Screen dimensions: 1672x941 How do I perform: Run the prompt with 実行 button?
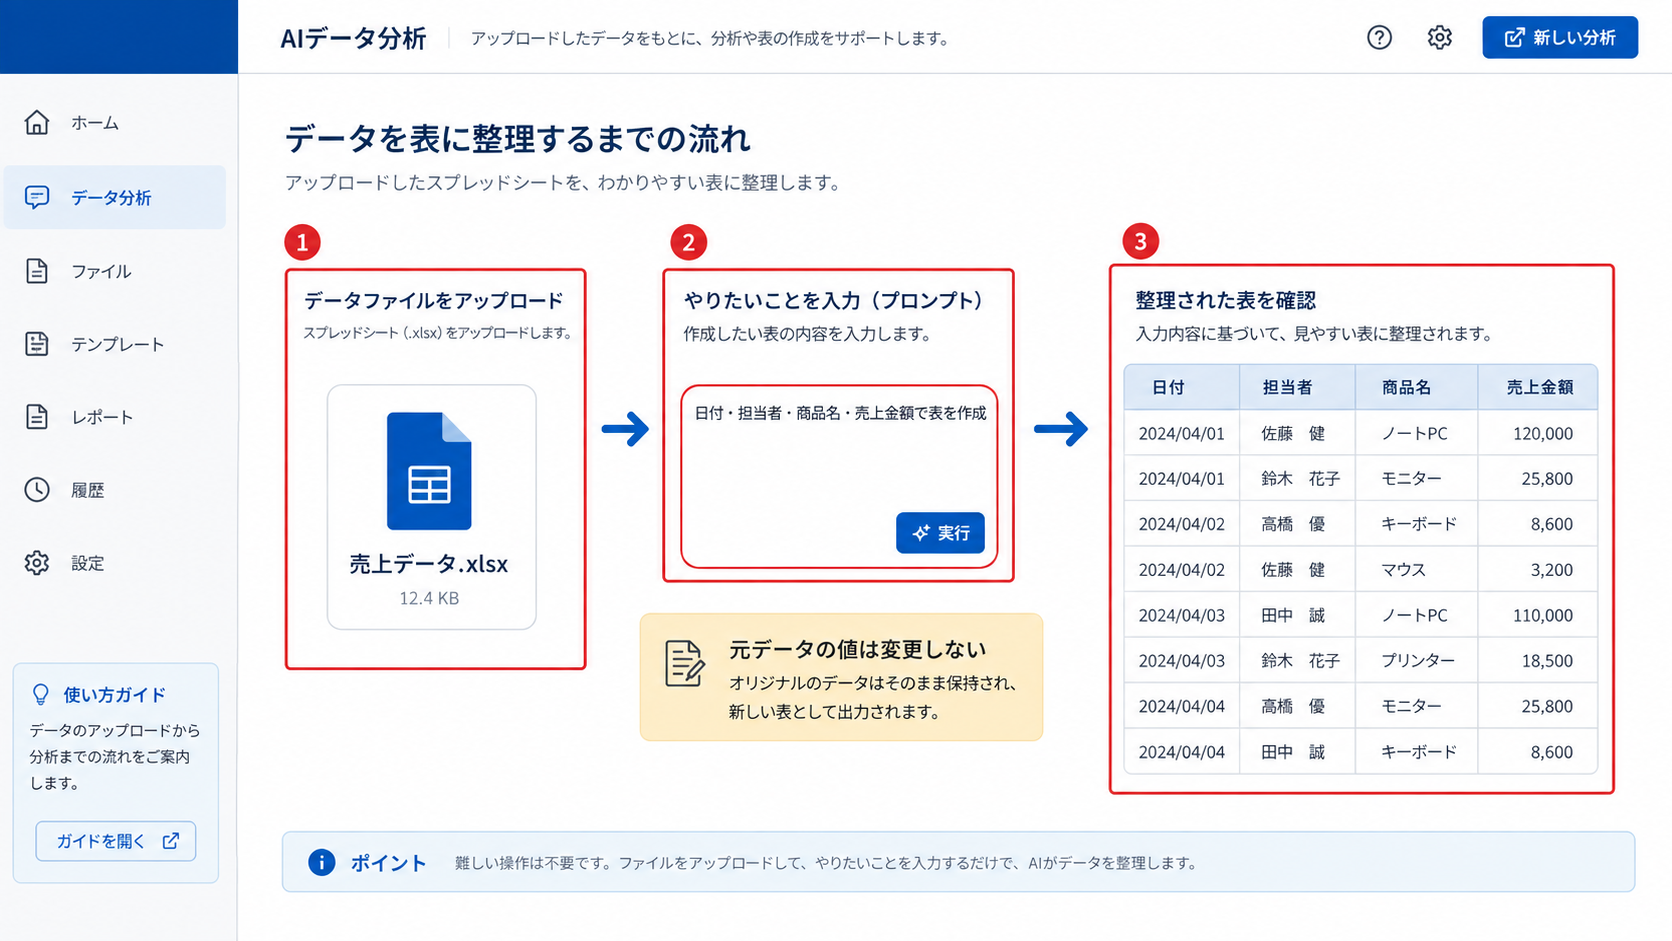point(940,533)
